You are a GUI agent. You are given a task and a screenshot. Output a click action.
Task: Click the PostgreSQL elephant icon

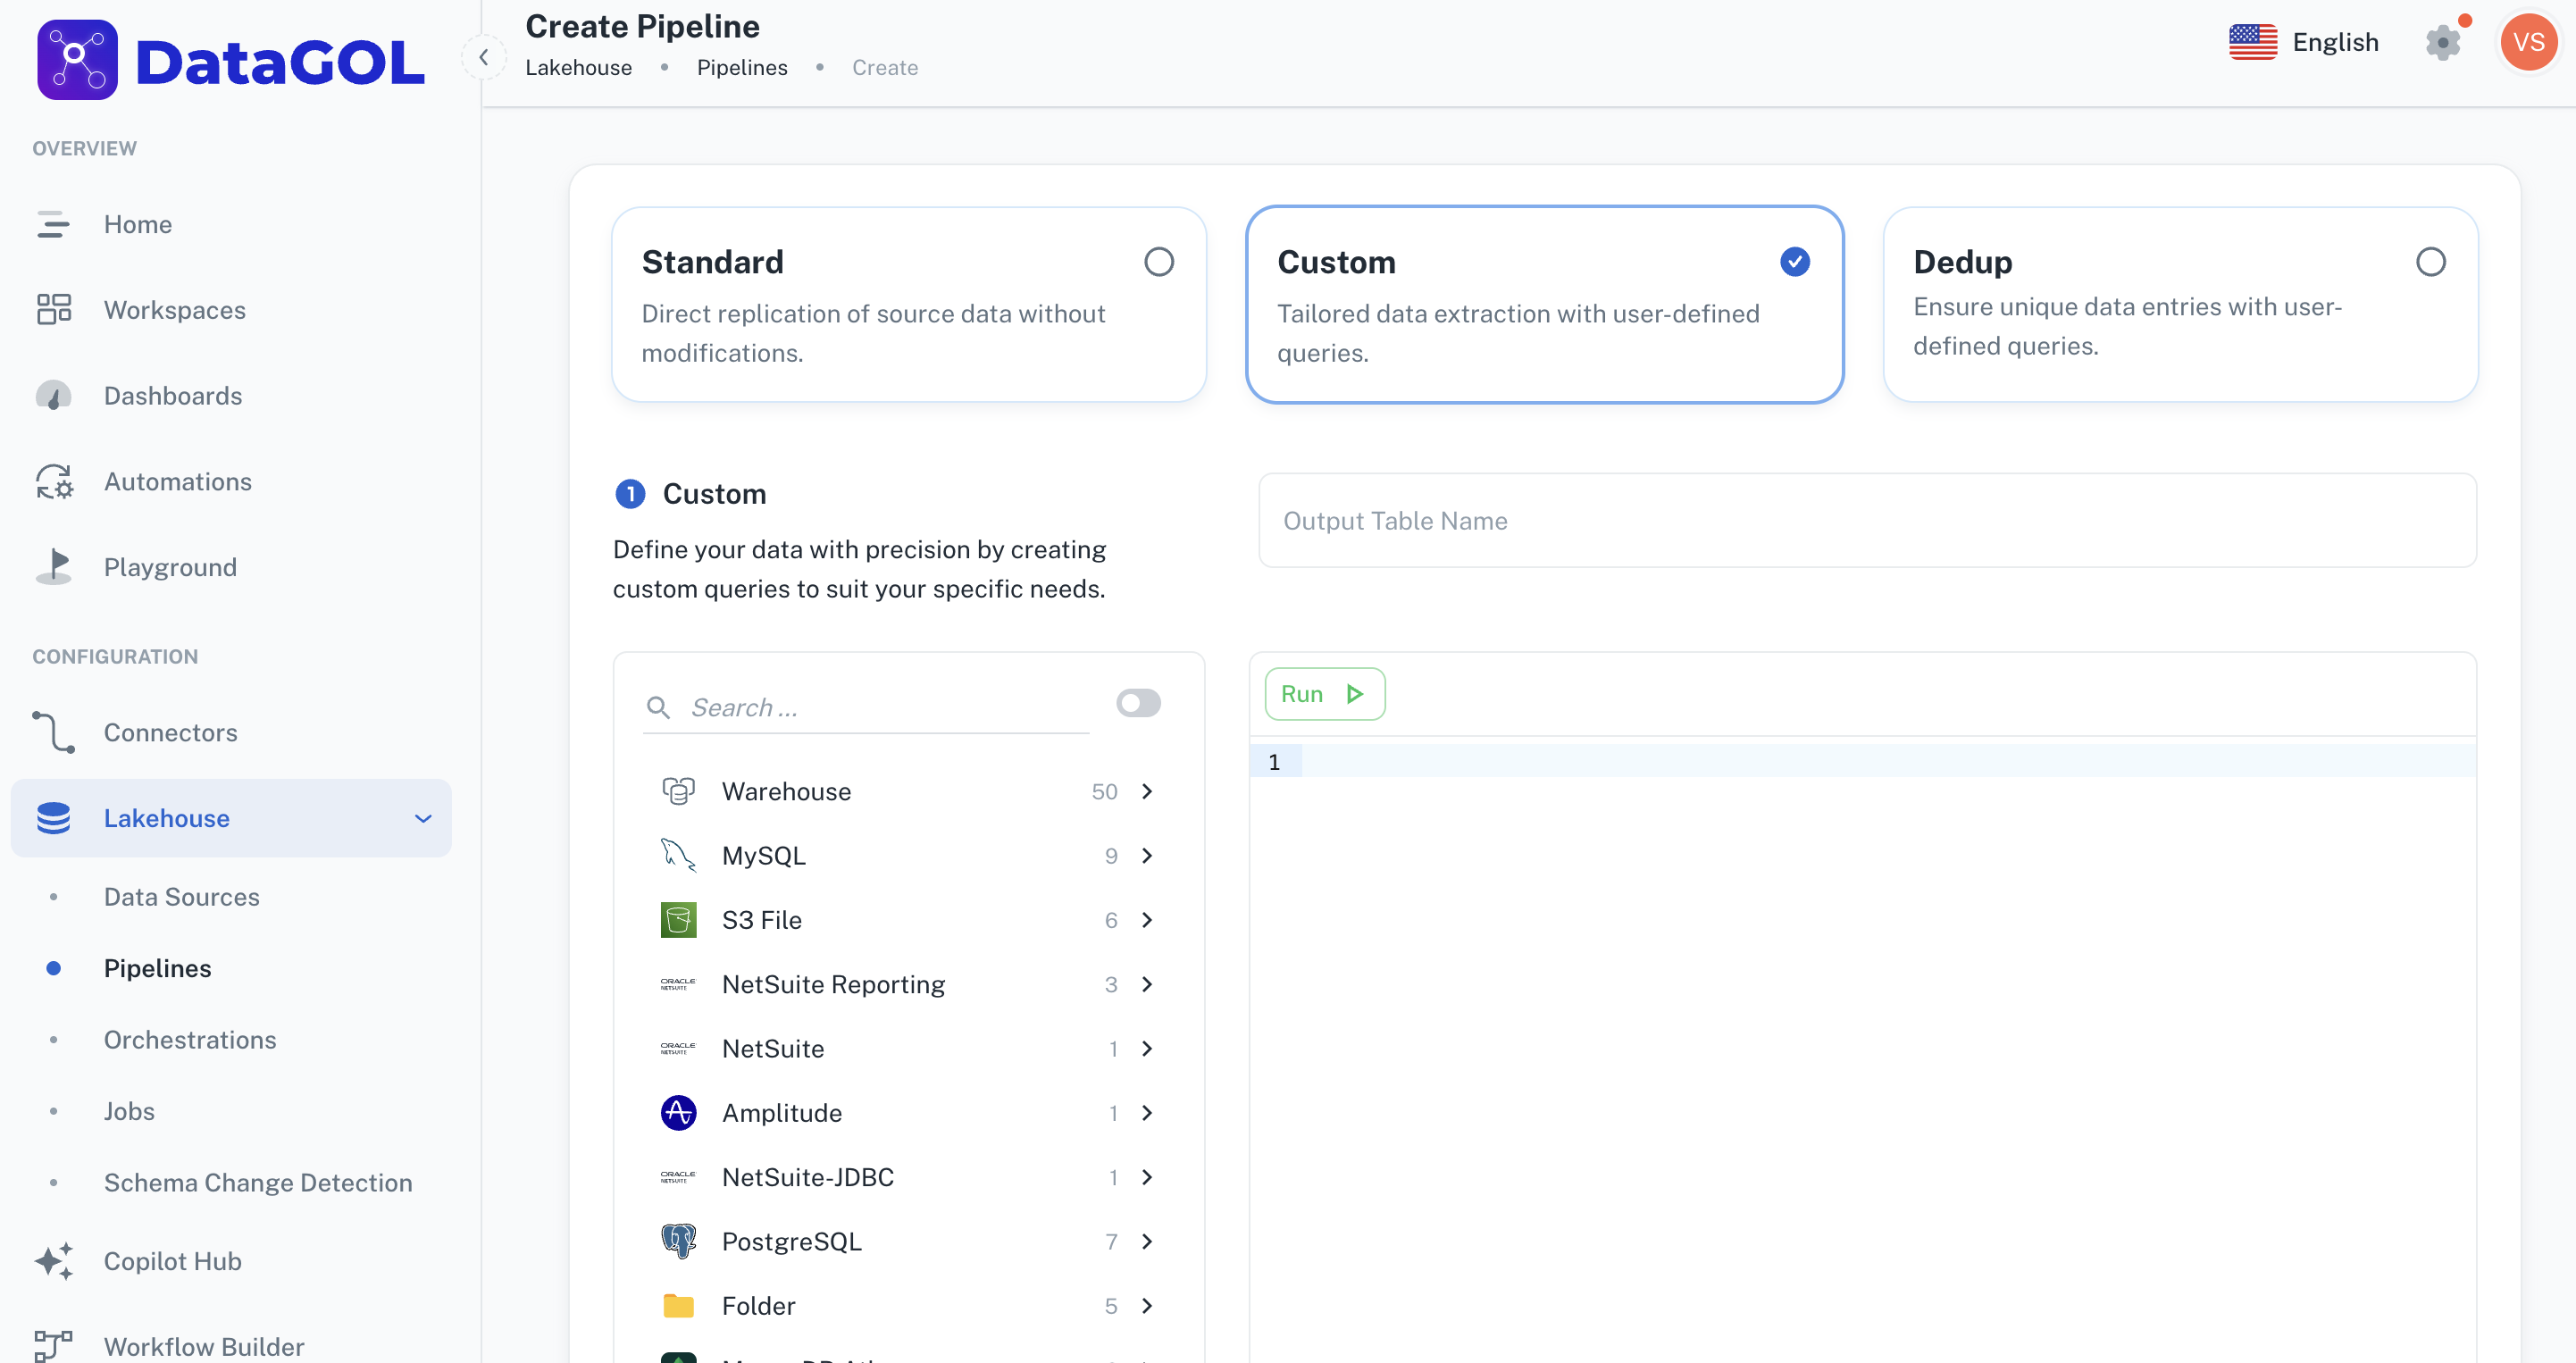point(678,1241)
